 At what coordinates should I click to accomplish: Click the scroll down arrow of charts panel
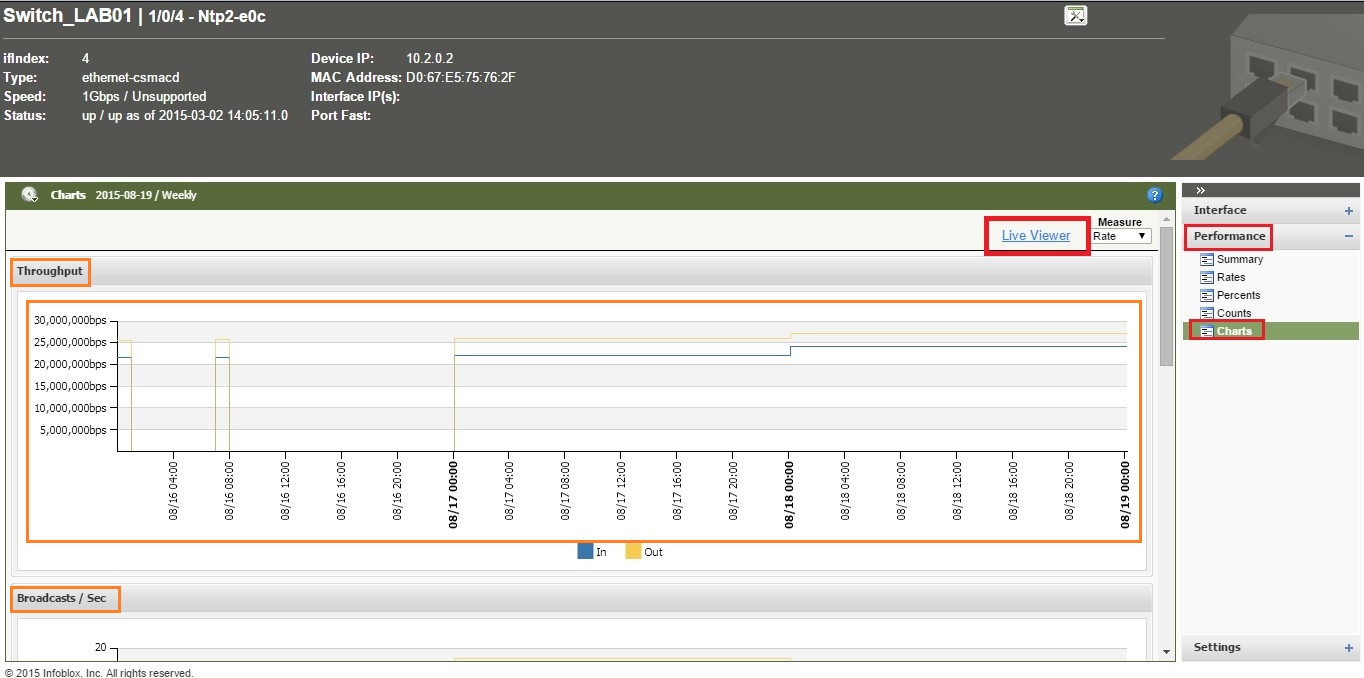pyautogui.click(x=1166, y=652)
